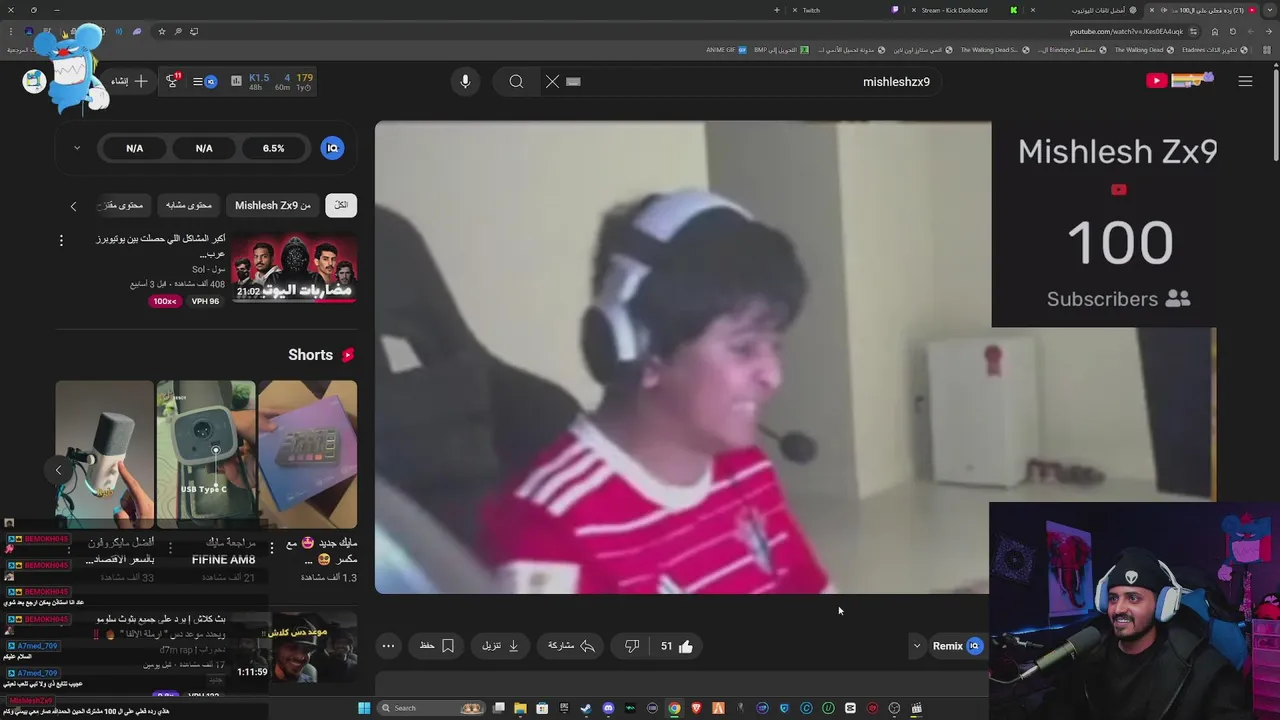Open the 1:11:59 video thumbnail
Screen dimensions: 1280x720
[x=294, y=648]
